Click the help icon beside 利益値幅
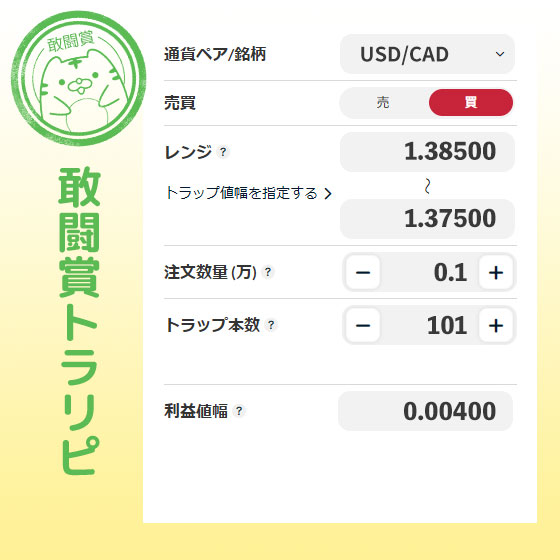Viewport: 560px width, 560px height. click(239, 411)
